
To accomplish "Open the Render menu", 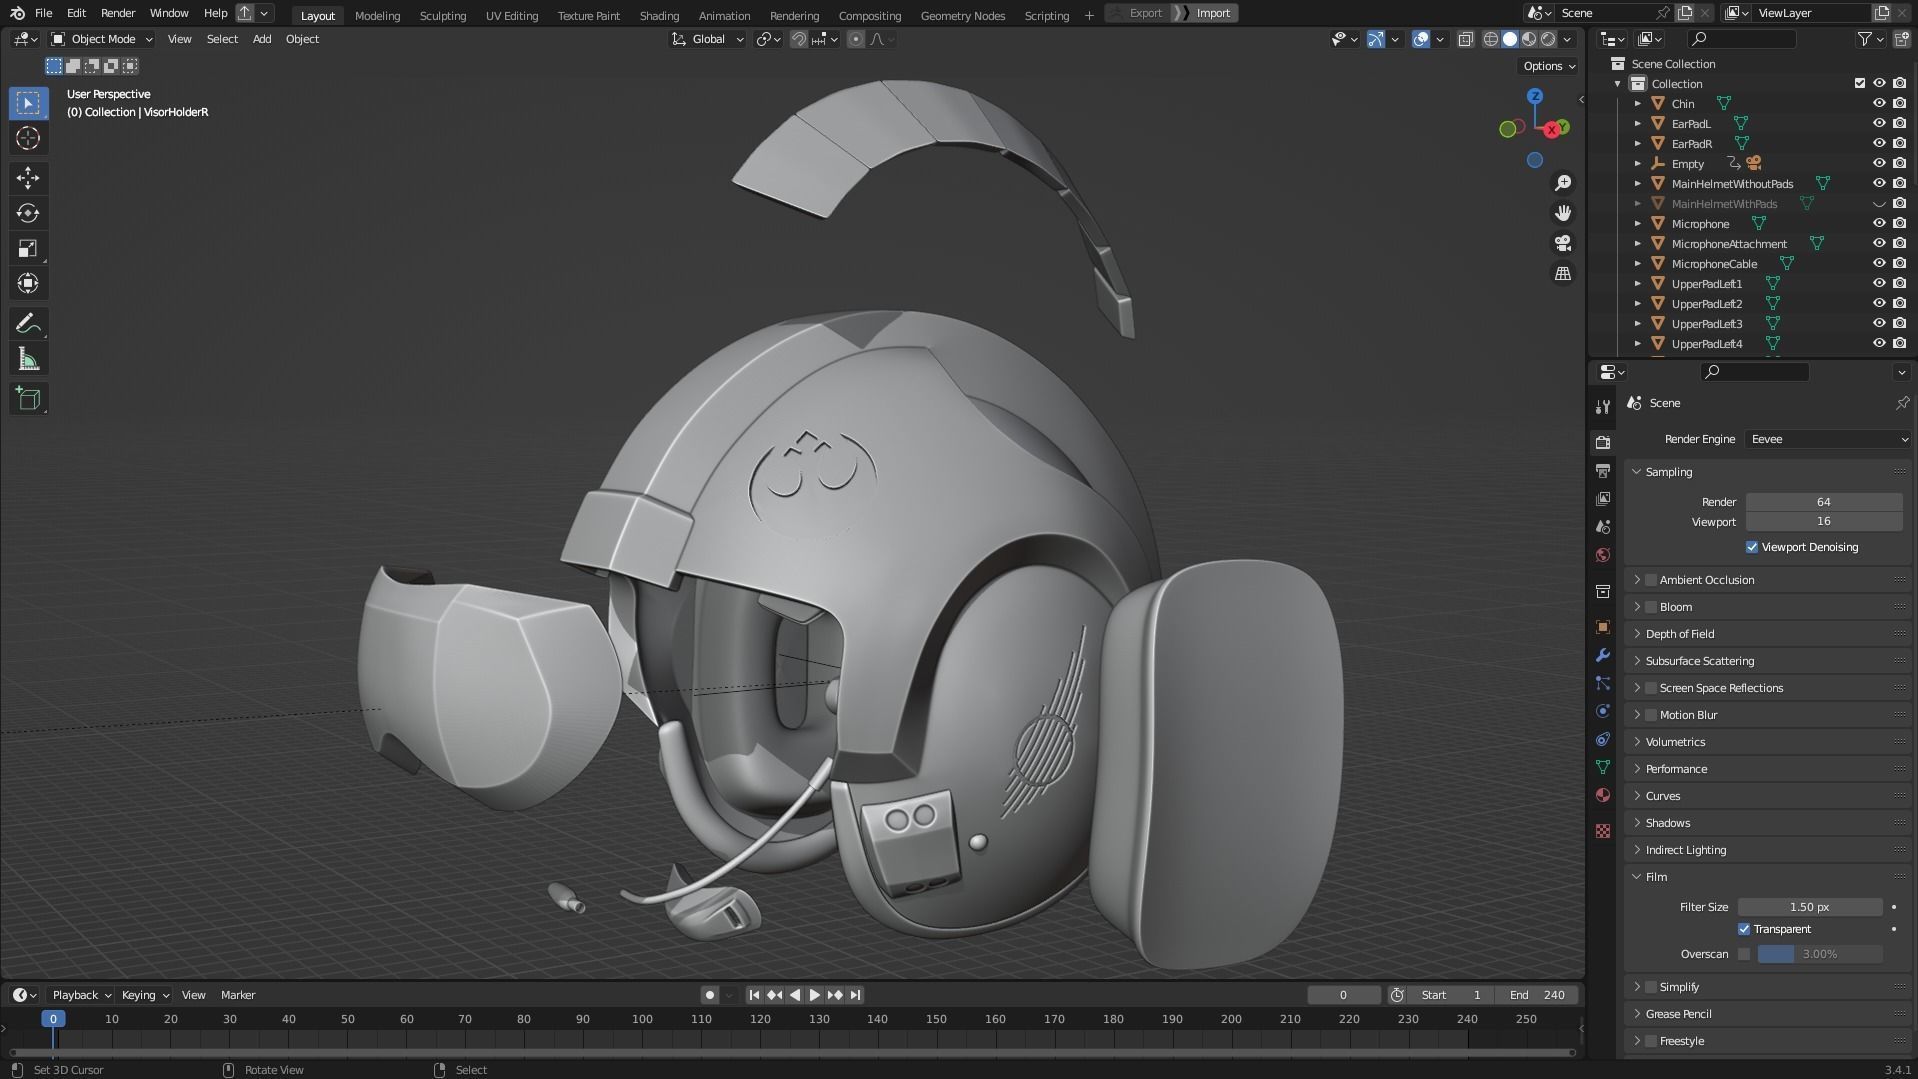I will (x=118, y=13).
